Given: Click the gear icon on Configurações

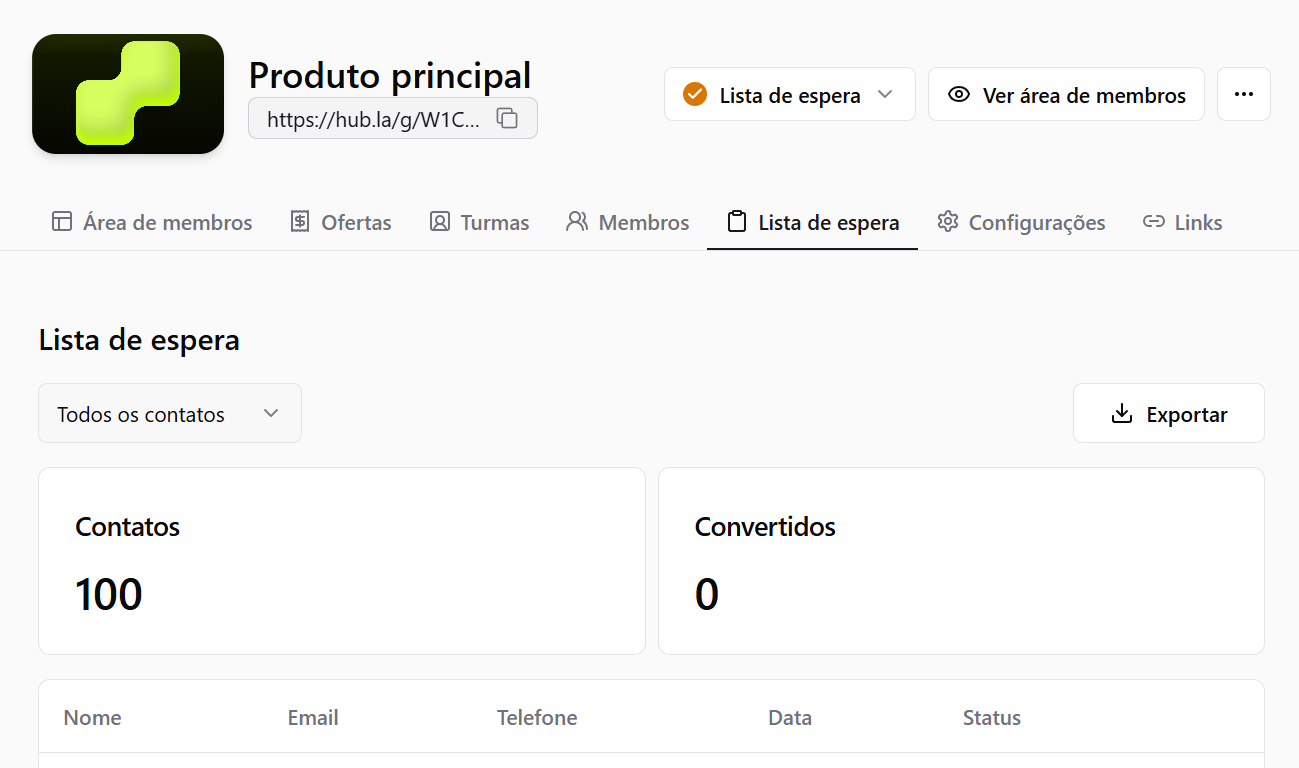Looking at the screenshot, I should click(x=948, y=222).
